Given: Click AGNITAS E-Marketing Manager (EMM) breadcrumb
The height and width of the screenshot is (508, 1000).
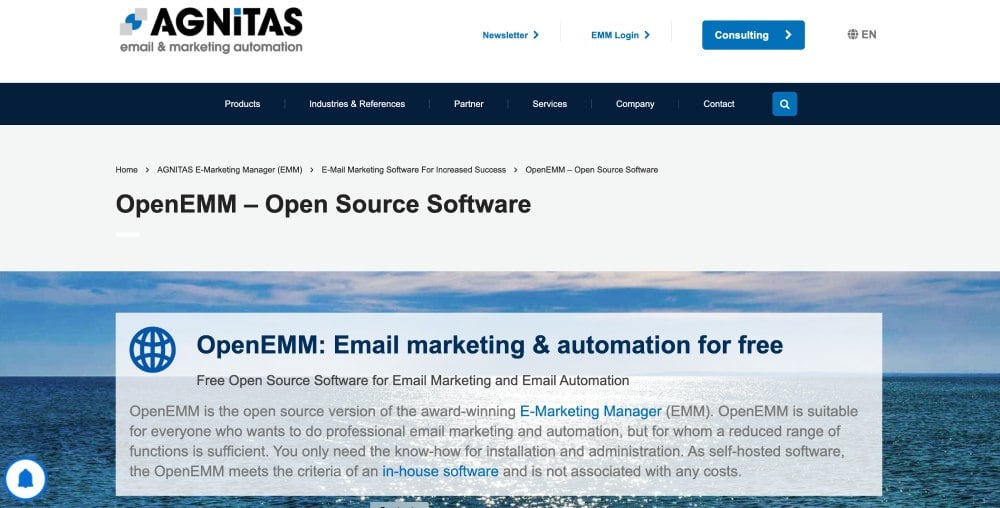Looking at the screenshot, I should [x=230, y=170].
